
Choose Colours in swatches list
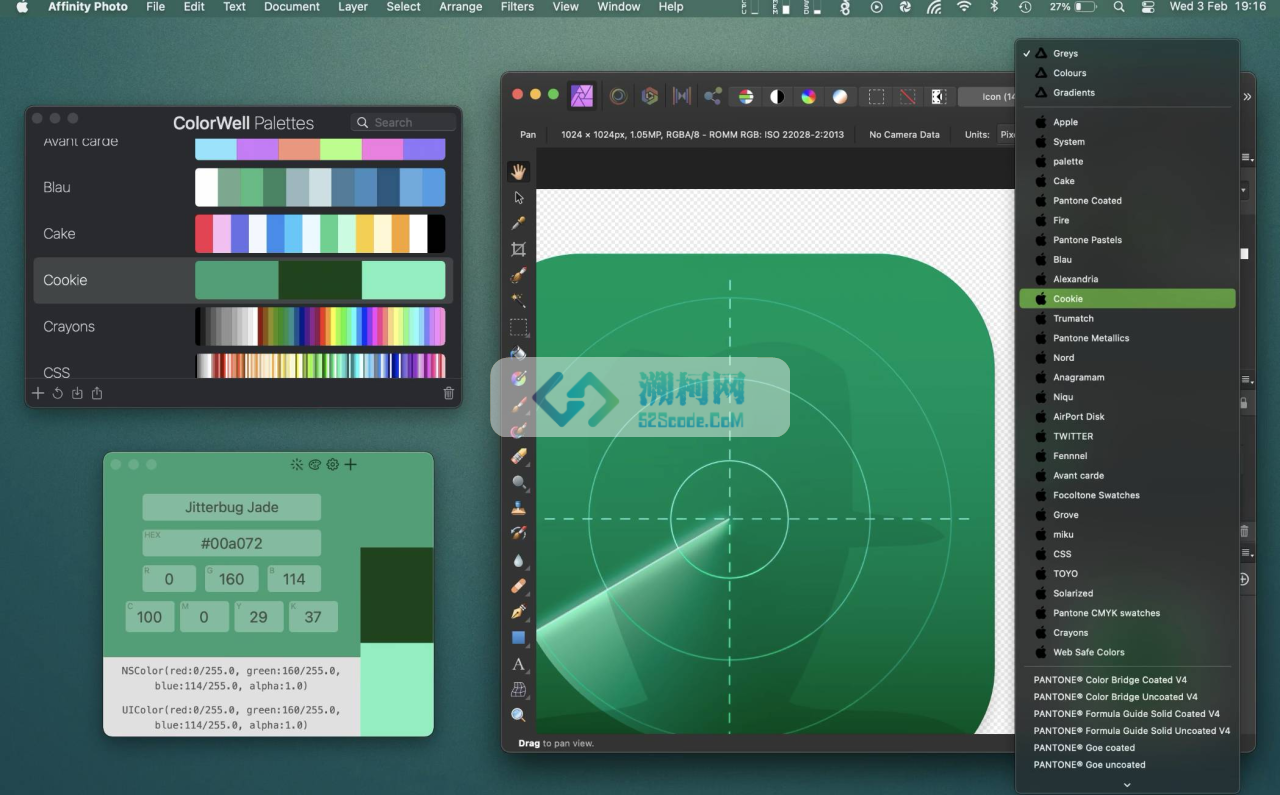pyautogui.click(x=1127, y=73)
